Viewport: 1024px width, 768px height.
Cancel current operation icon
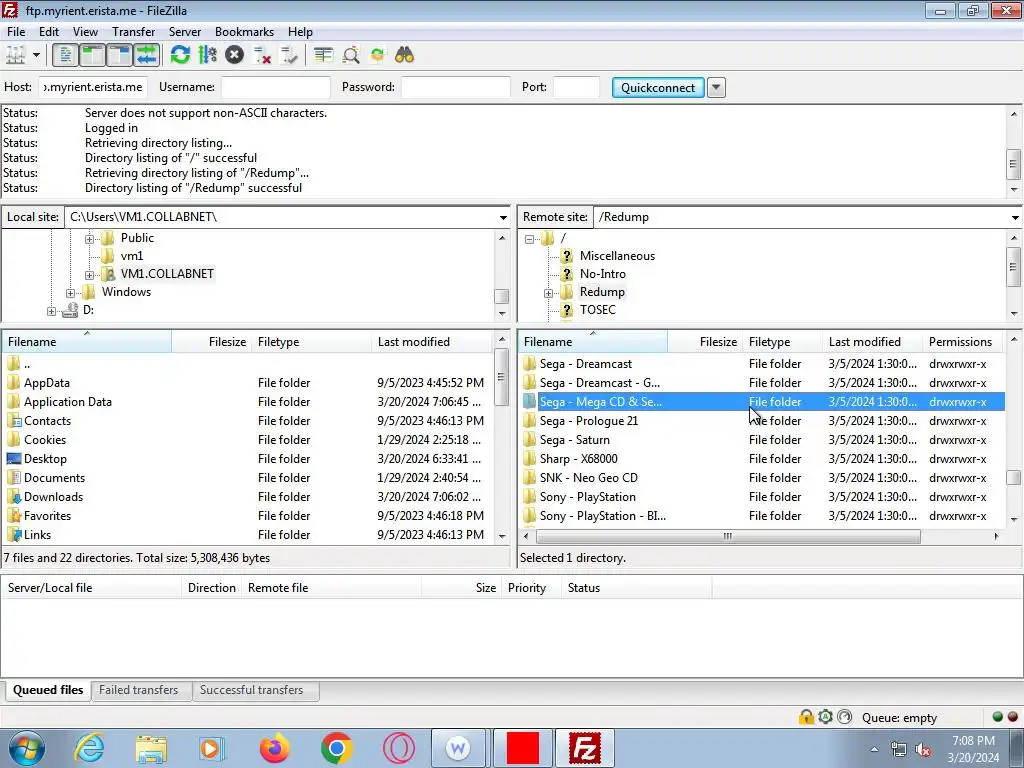234,56
